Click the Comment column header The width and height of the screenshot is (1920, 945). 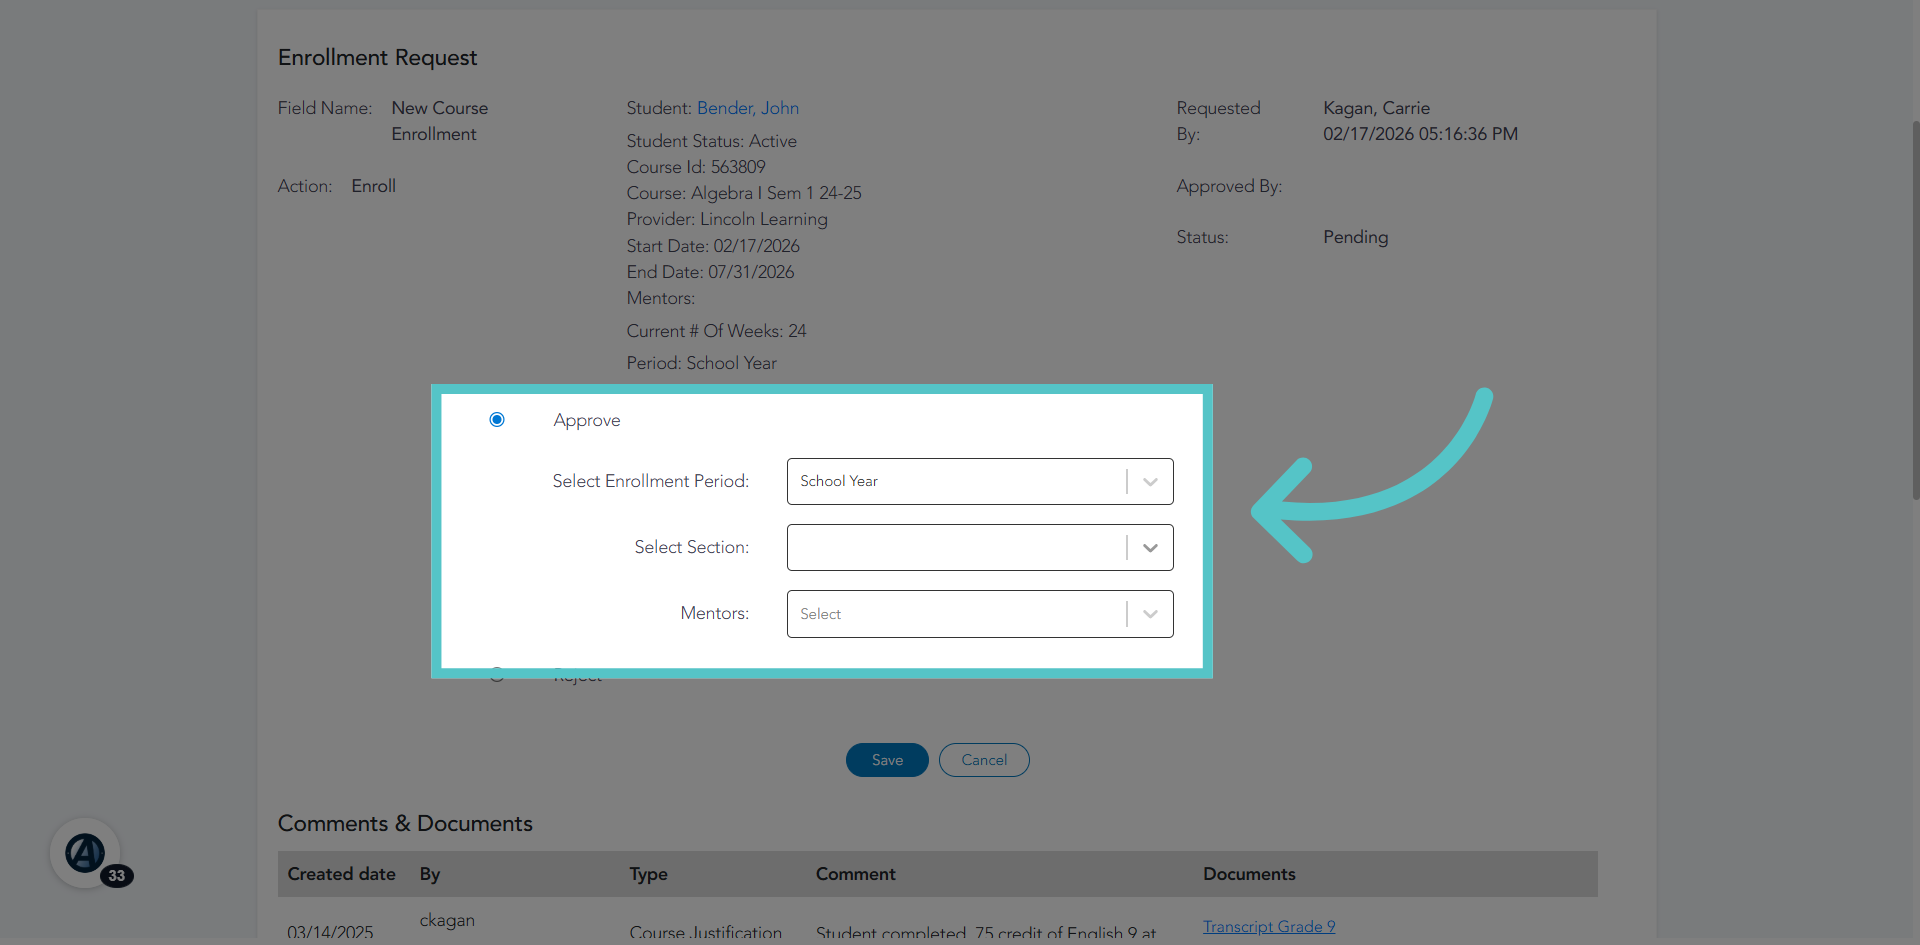(855, 874)
